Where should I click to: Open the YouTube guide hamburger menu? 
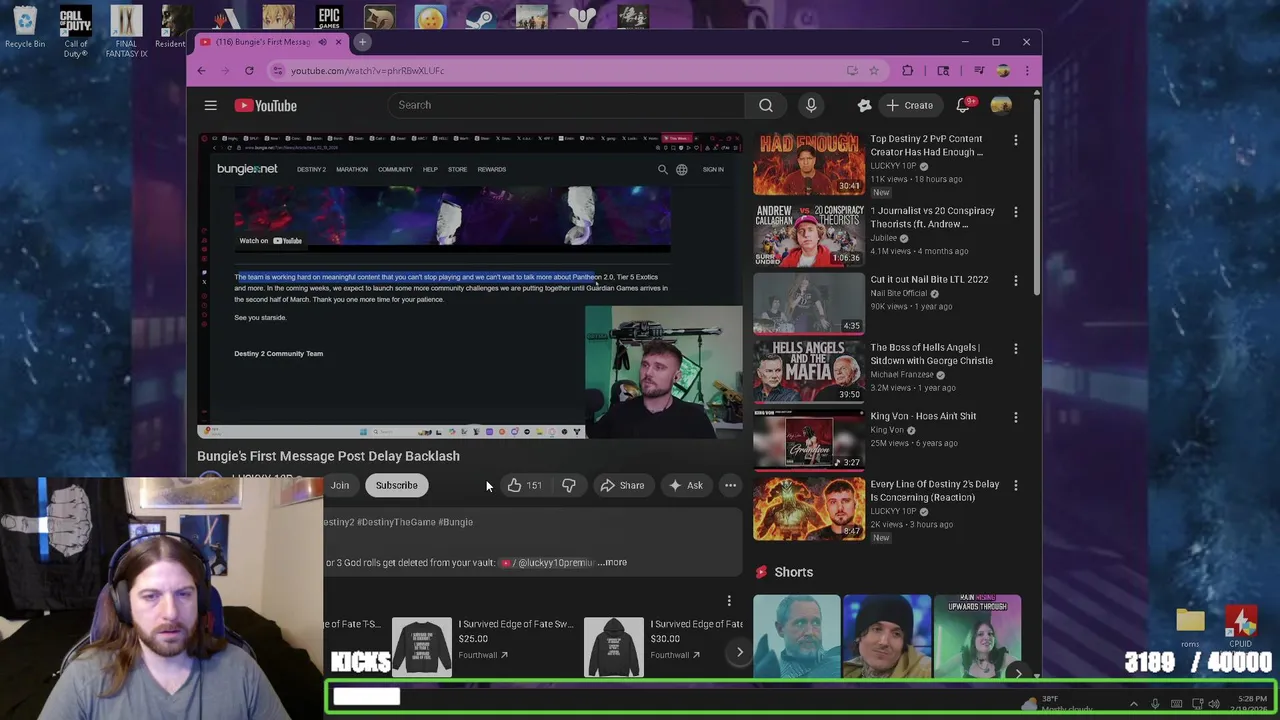[210, 105]
